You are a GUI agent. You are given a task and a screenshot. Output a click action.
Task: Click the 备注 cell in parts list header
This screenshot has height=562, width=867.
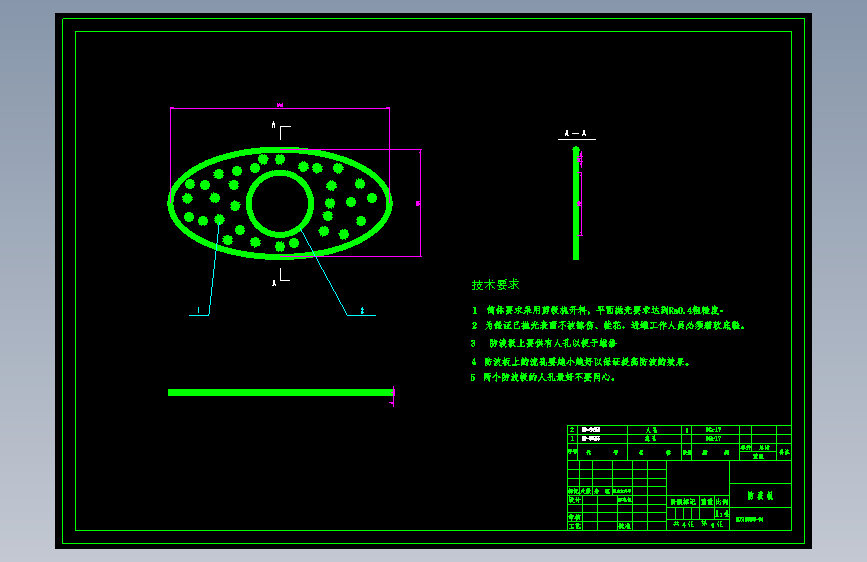(784, 452)
